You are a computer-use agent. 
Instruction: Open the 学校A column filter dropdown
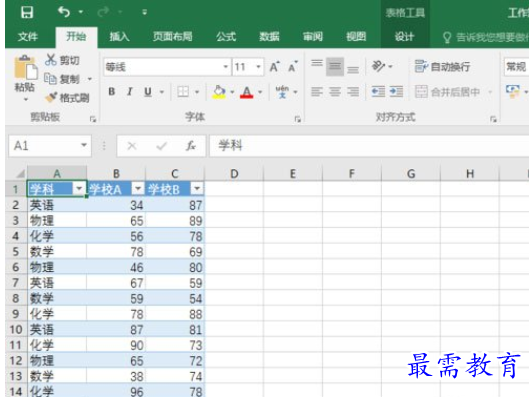pyautogui.click(x=138, y=188)
